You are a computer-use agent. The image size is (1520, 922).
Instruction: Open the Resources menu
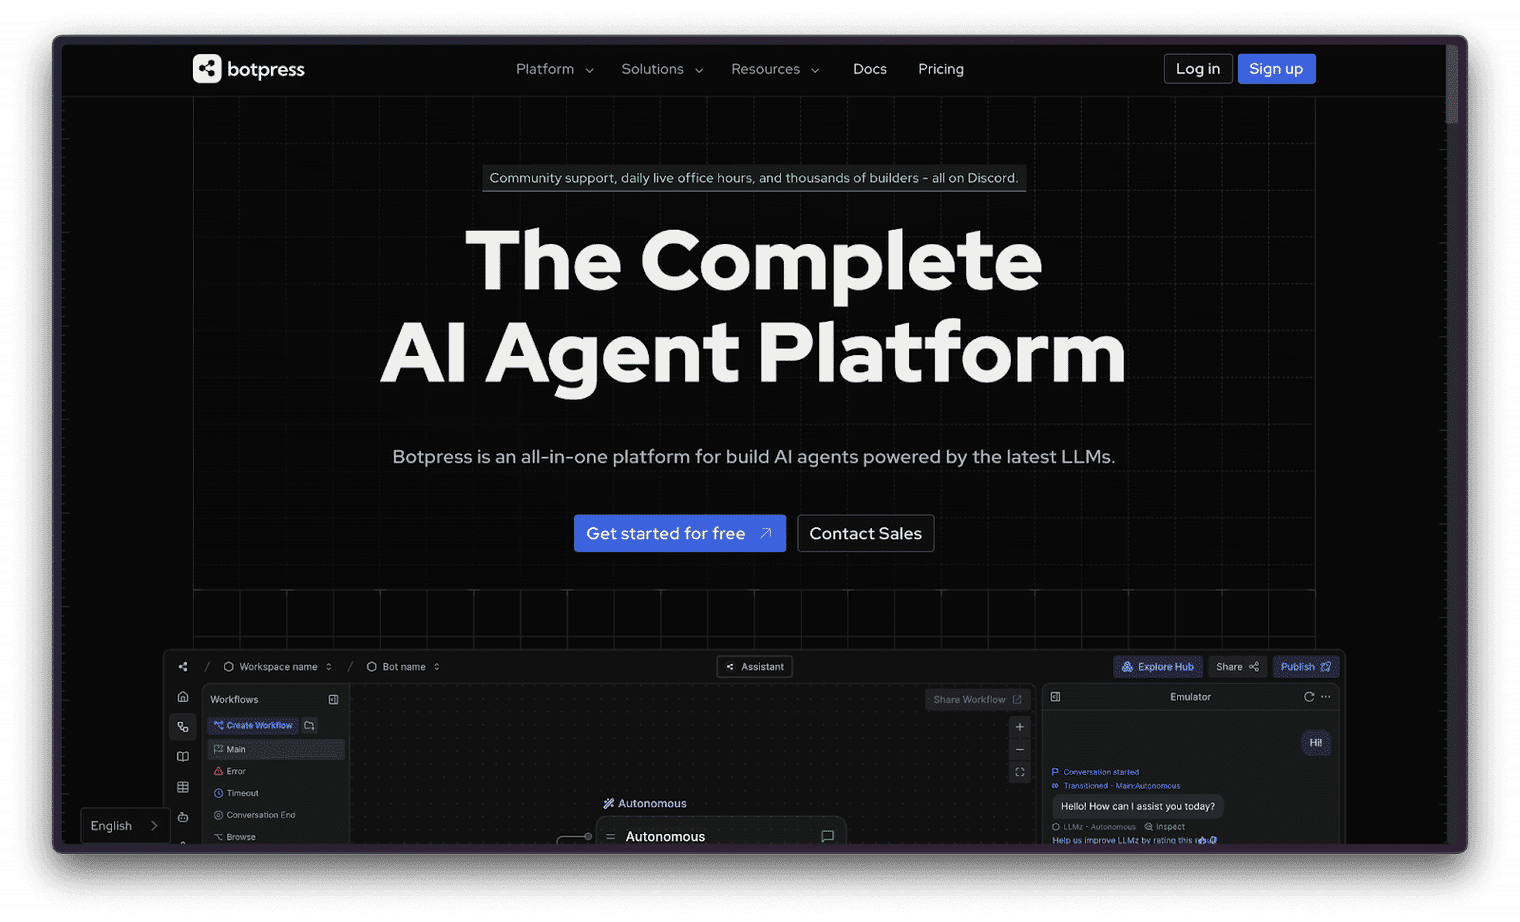pyautogui.click(x=775, y=69)
